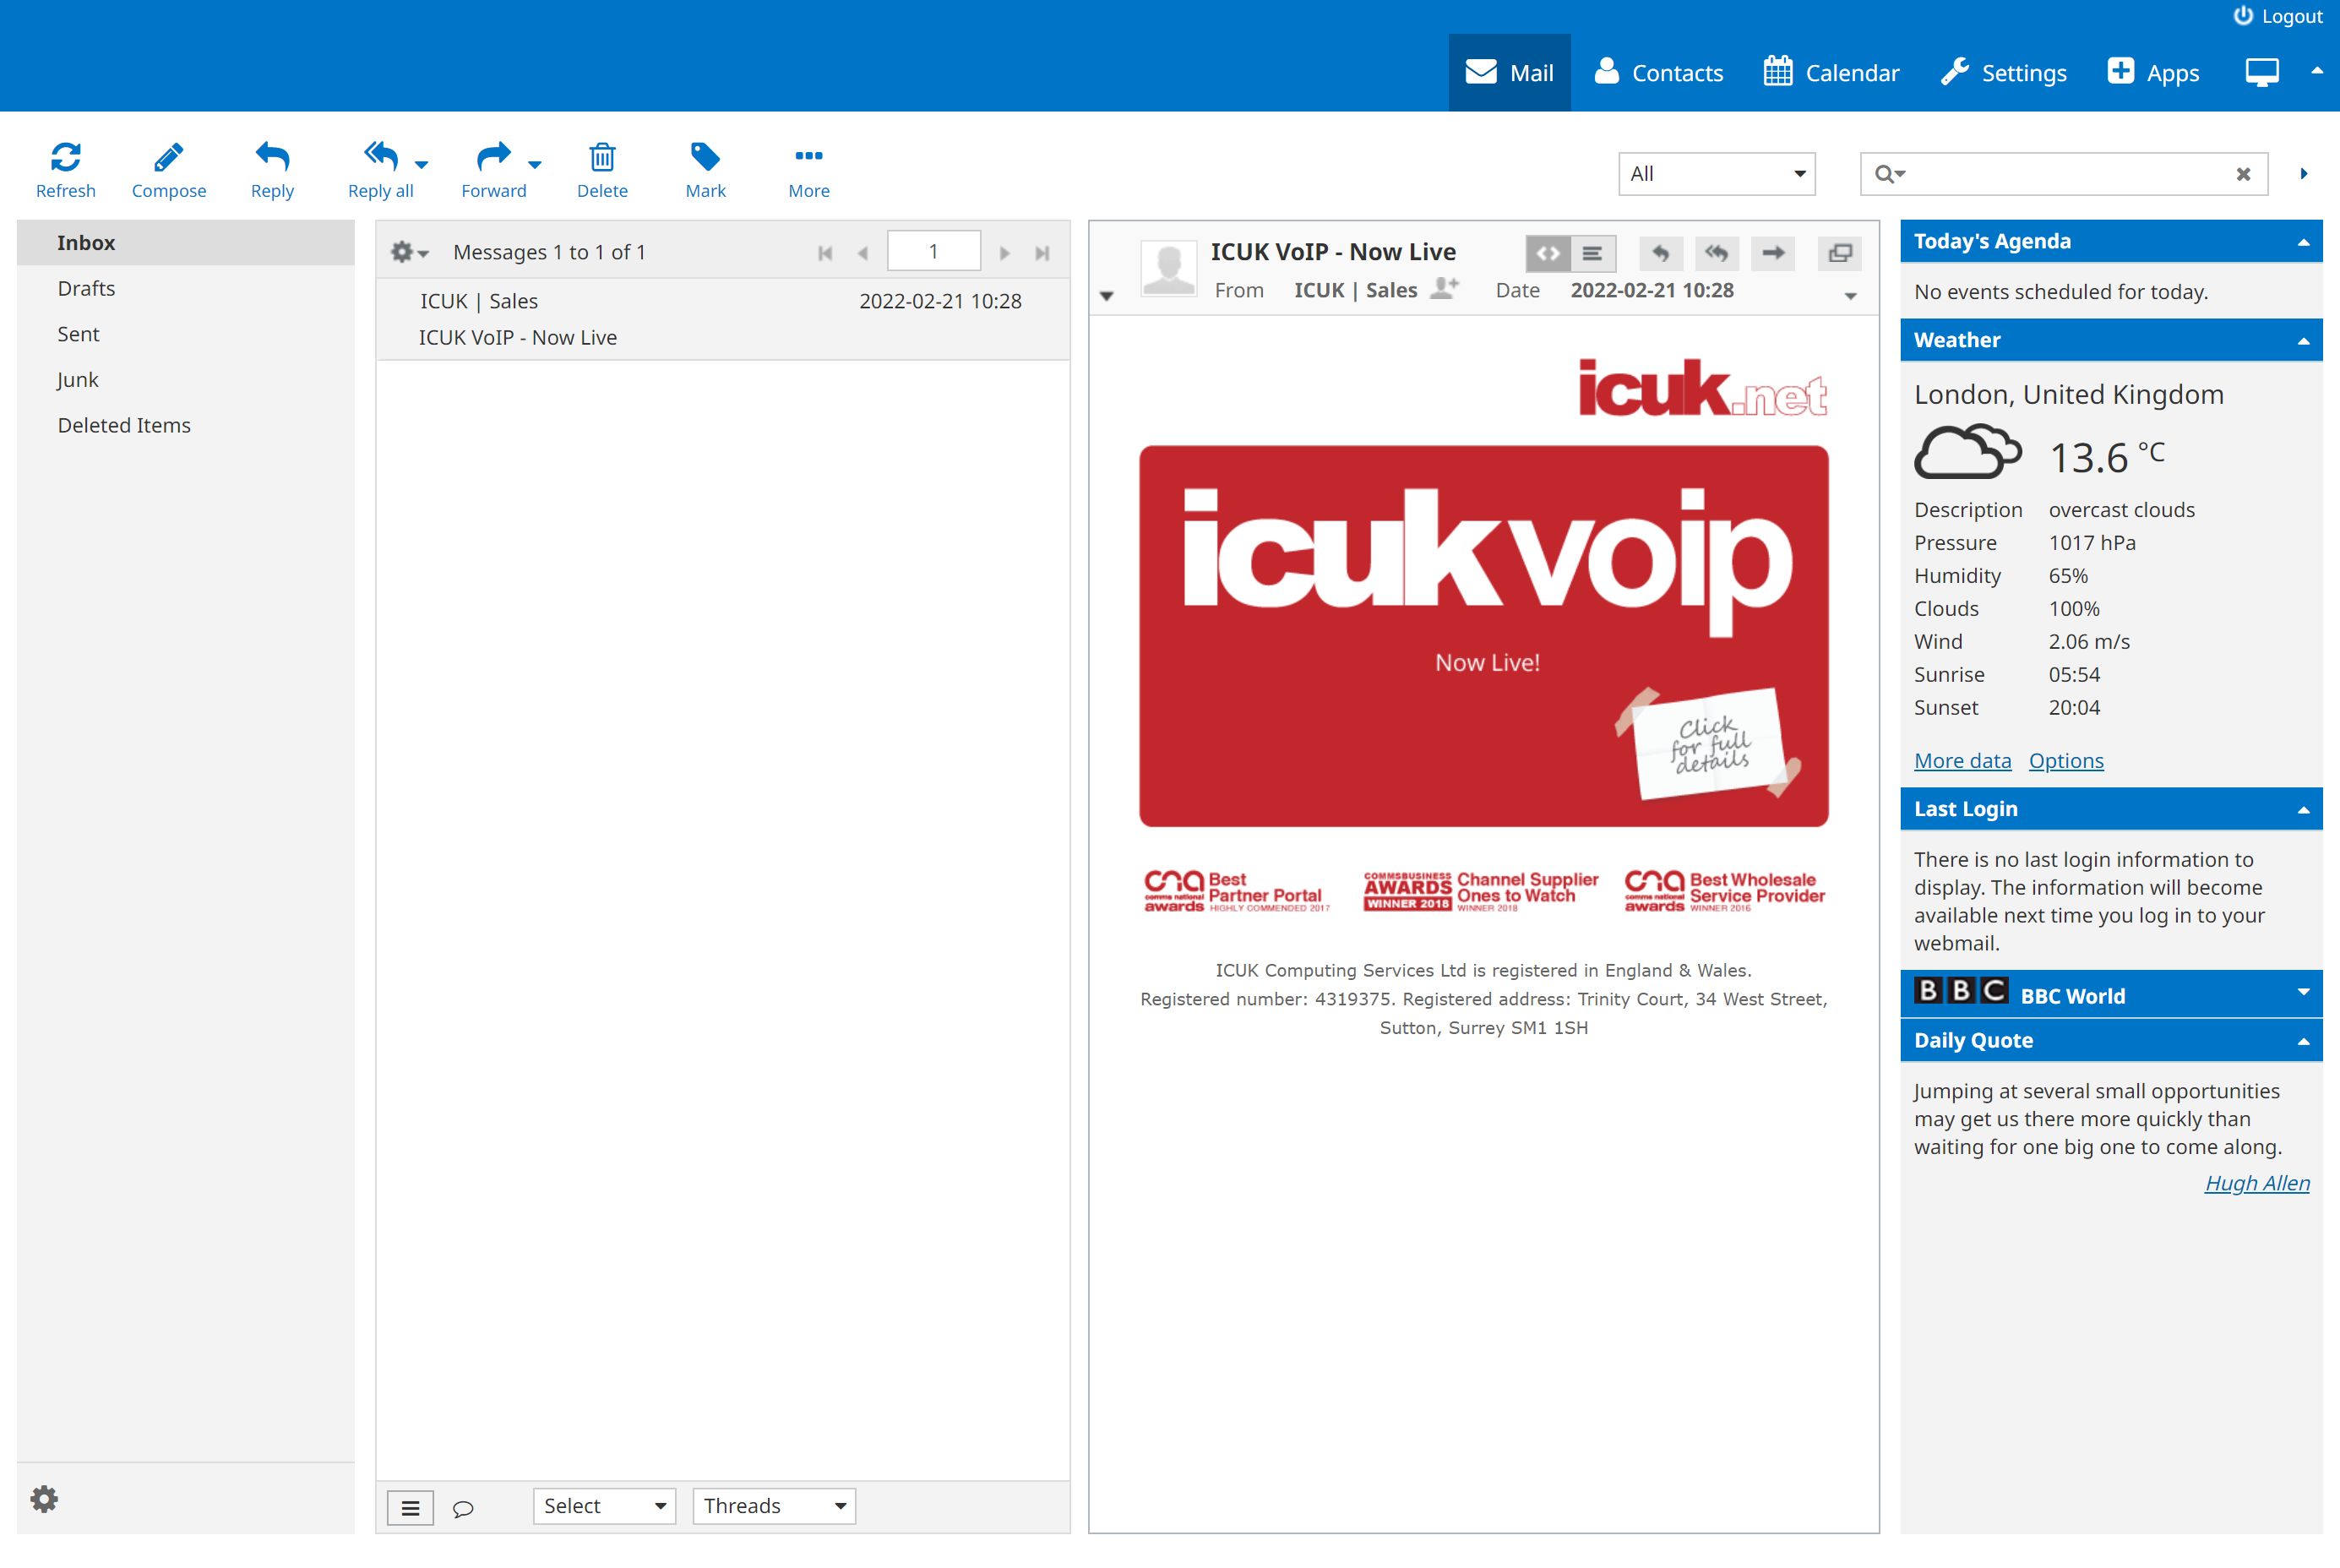This screenshot has width=2340, height=1568.
Task: Open the Reply all options arrow
Action: tap(422, 164)
